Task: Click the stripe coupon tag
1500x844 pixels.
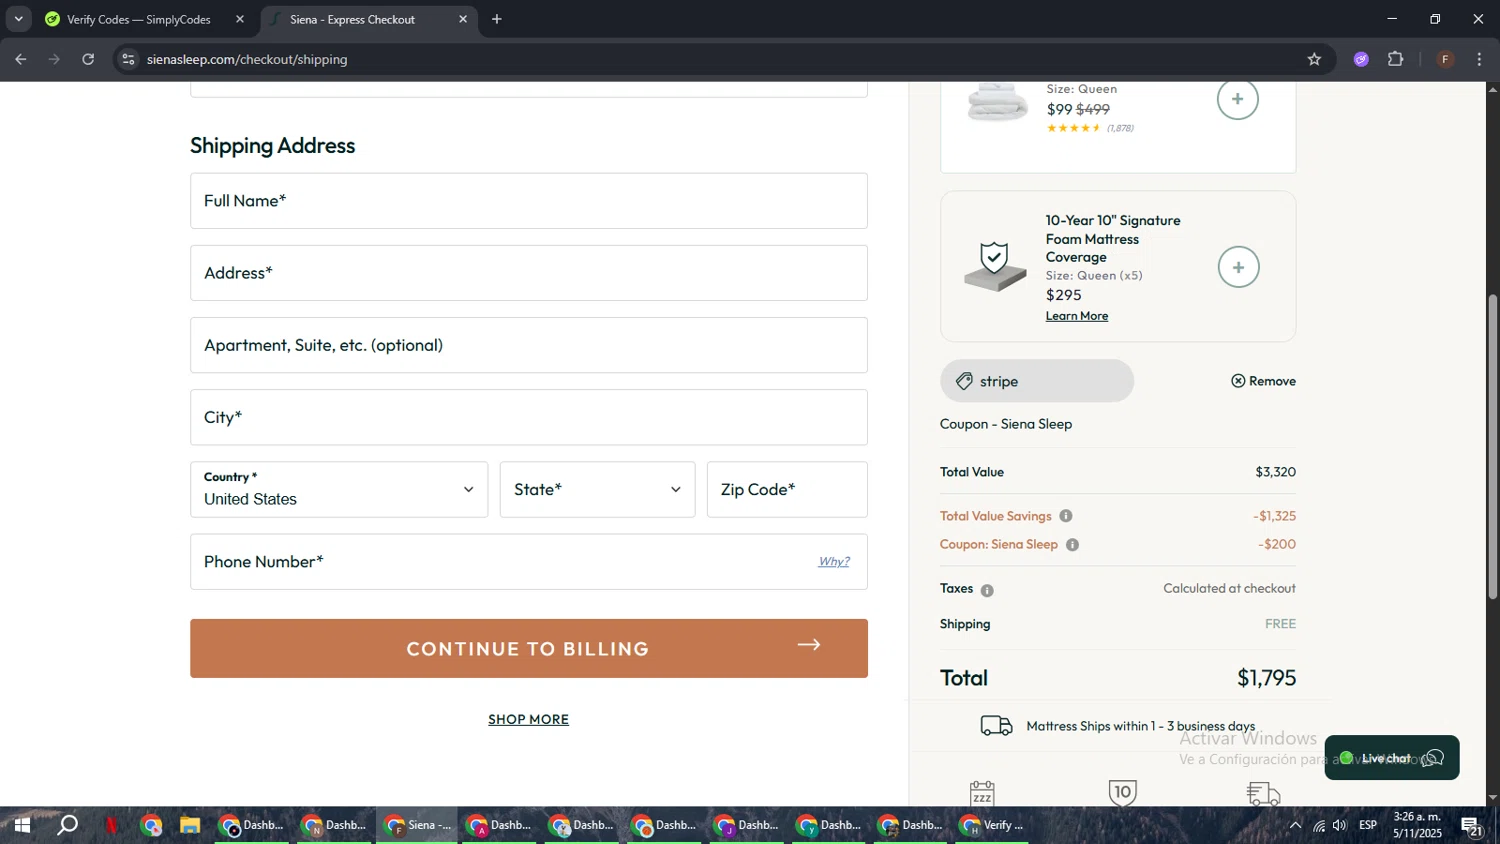Action: pyautogui.click(x=1037, y=381)
